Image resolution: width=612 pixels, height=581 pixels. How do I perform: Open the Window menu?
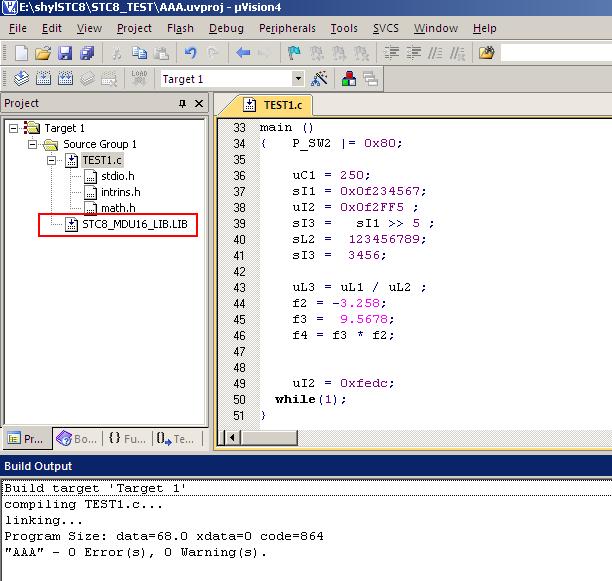tap(436, 28)
